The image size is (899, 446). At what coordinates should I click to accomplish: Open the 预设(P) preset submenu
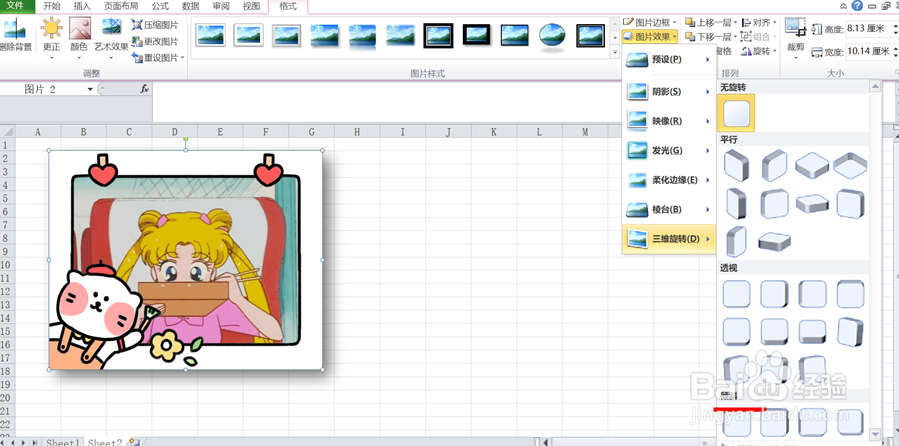[669, 60]
